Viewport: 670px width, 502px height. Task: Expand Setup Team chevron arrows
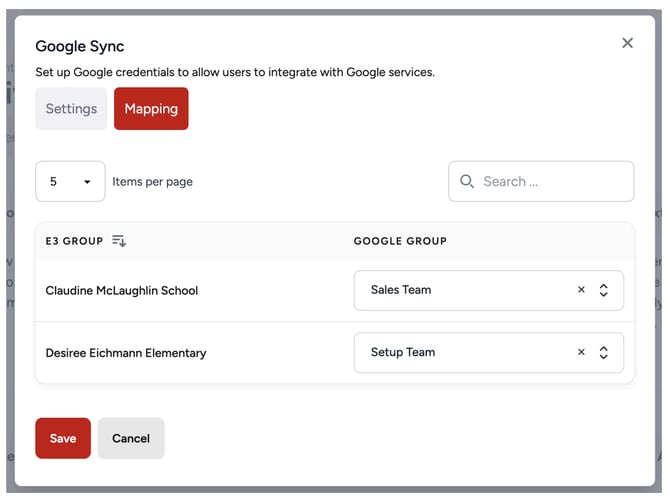pyautogui.click(x=604, y=353)
